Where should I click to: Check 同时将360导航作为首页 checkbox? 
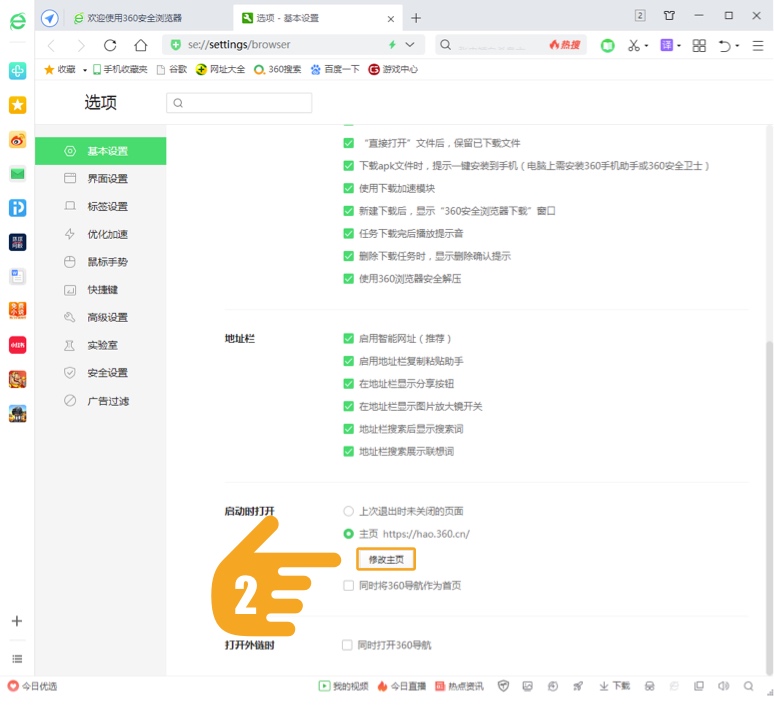(x=348, y=586)
